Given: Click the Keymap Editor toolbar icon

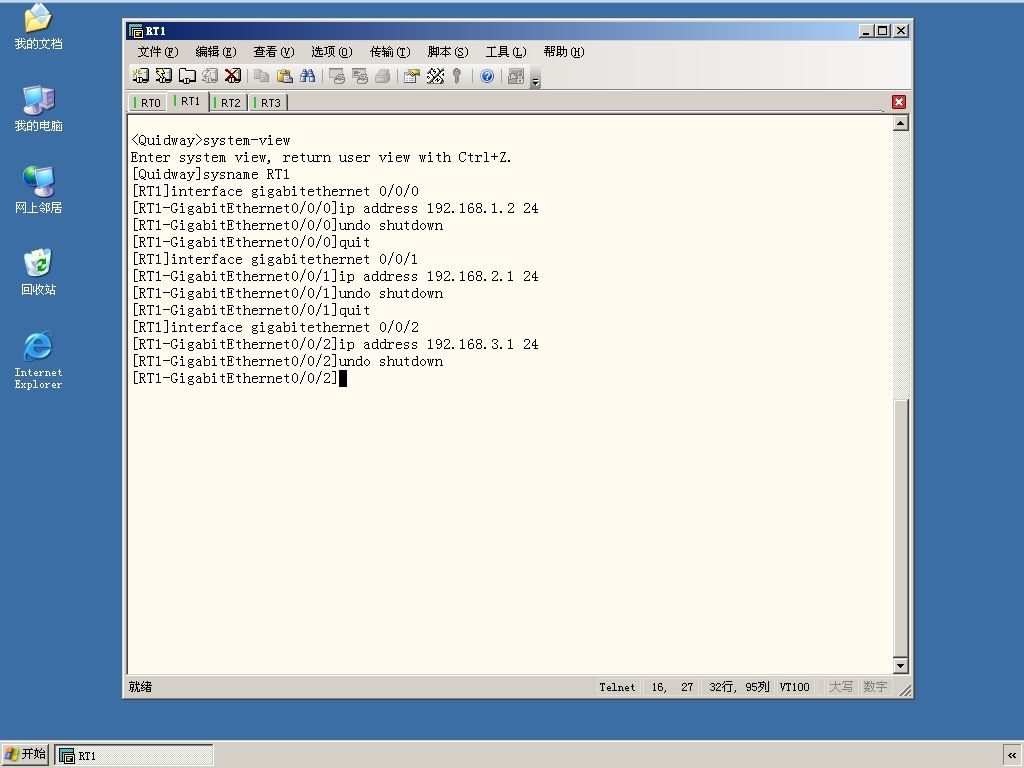Looking at the screenshot, I should [x=435, y=76].
